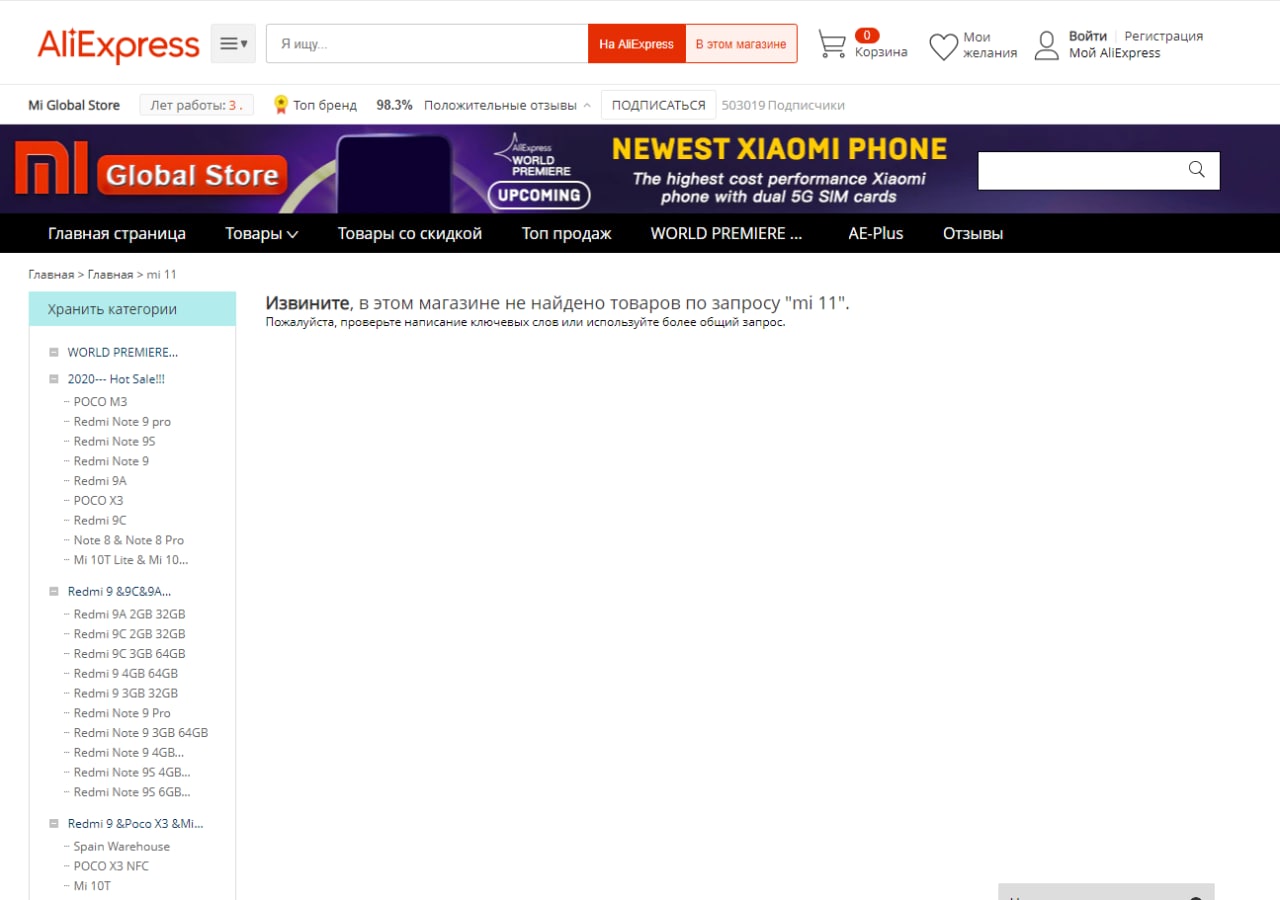This screenshot has width=1280, height=900.
Task: Expand the 'Товары' nav dropdown
Action: click(x=262, y=233)
